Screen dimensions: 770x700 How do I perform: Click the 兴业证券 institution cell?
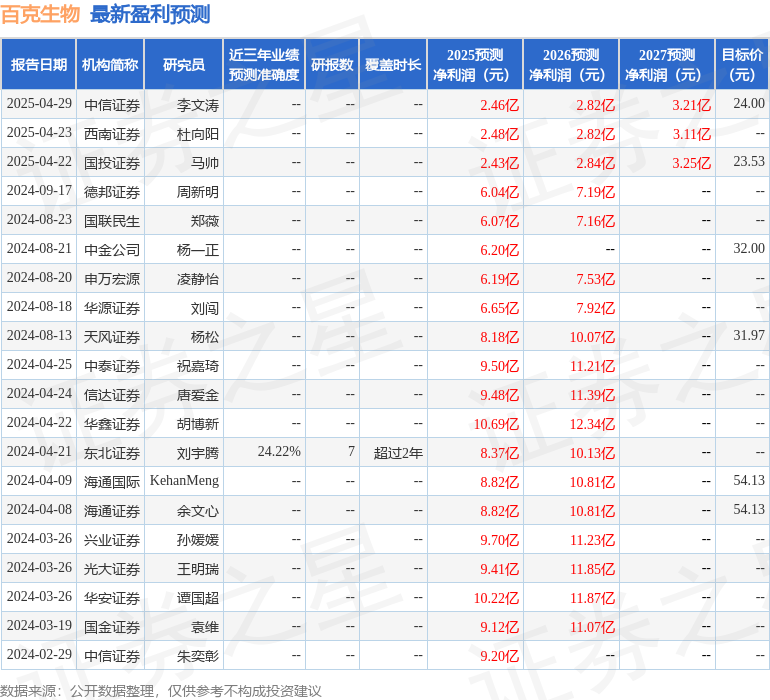point(112,539)
